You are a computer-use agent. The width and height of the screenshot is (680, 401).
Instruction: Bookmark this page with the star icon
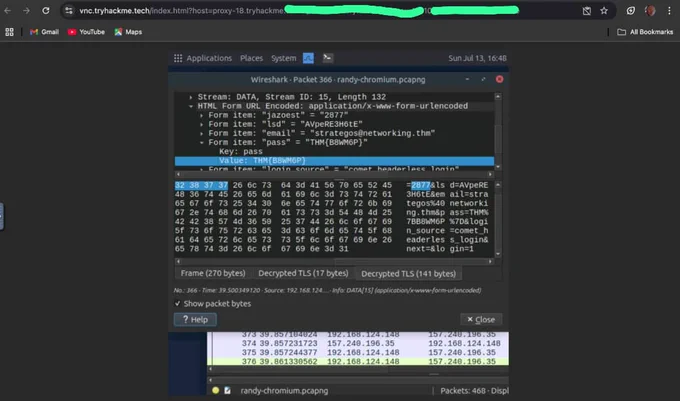click(604, 11)
